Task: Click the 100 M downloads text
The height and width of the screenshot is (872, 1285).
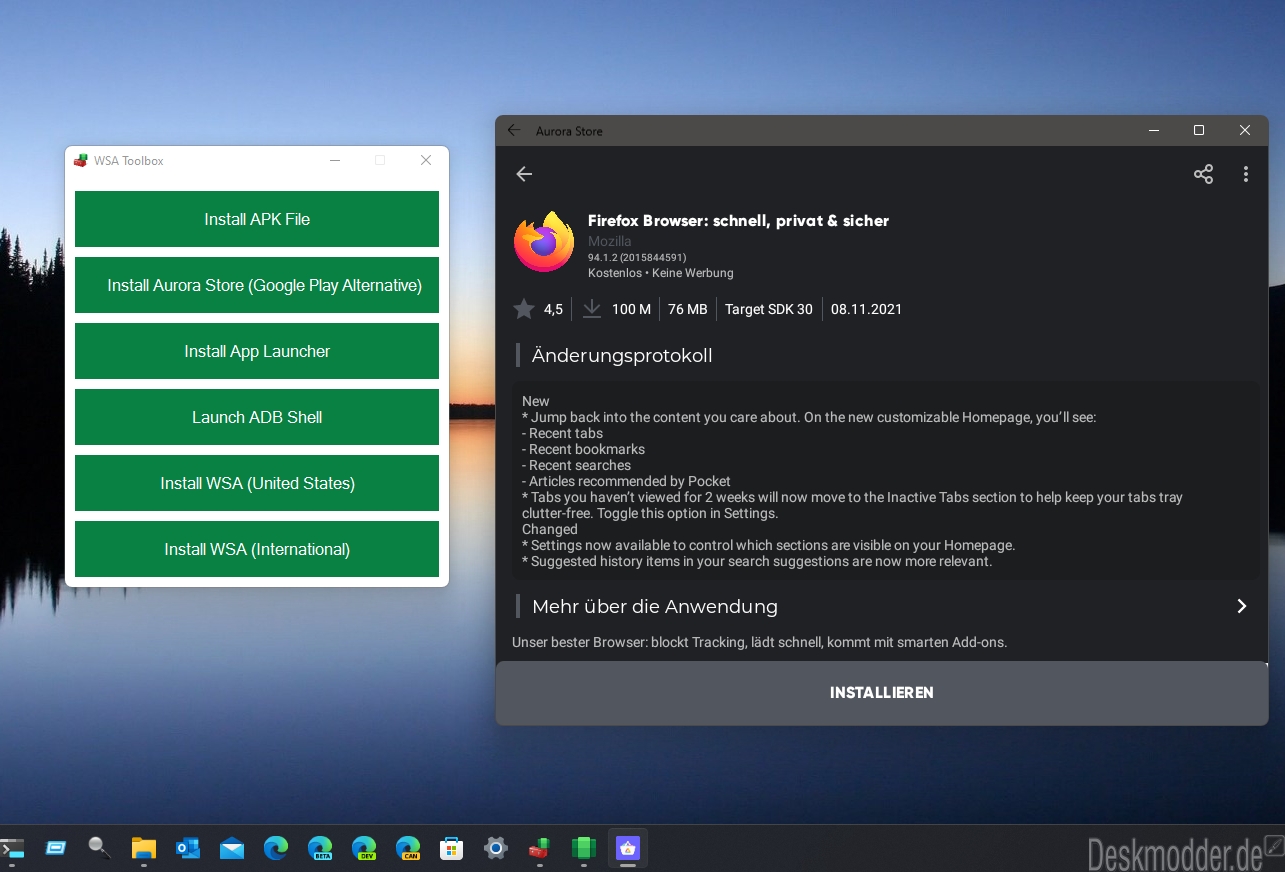Action: point(631,309)
